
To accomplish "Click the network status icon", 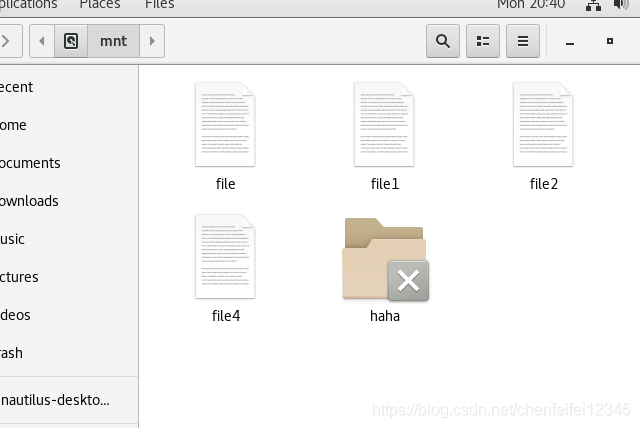I will (593, 5).
